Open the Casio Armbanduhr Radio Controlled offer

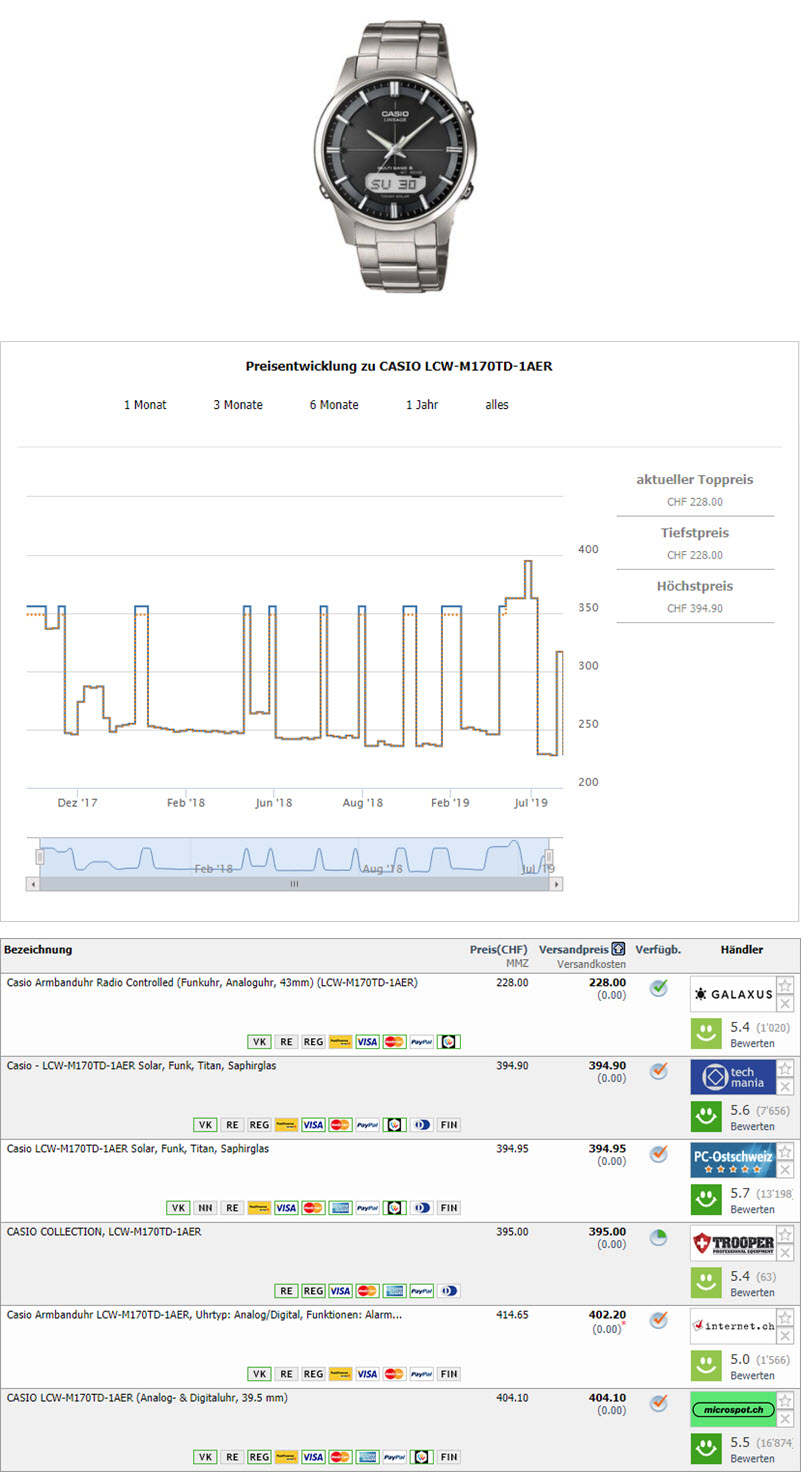coord(212,983)
